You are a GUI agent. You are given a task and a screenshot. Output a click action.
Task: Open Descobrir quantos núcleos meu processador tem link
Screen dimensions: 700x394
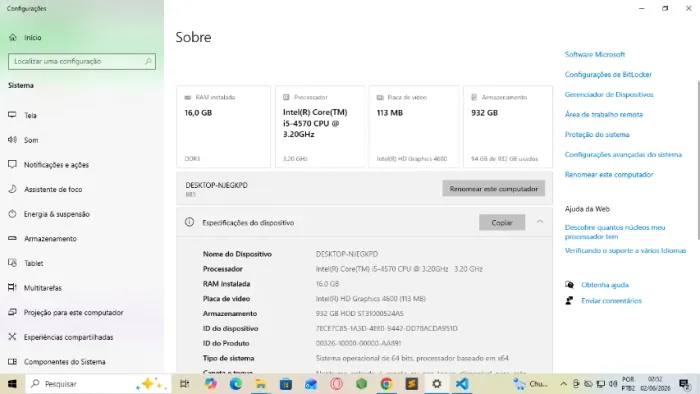pos(615,232)
